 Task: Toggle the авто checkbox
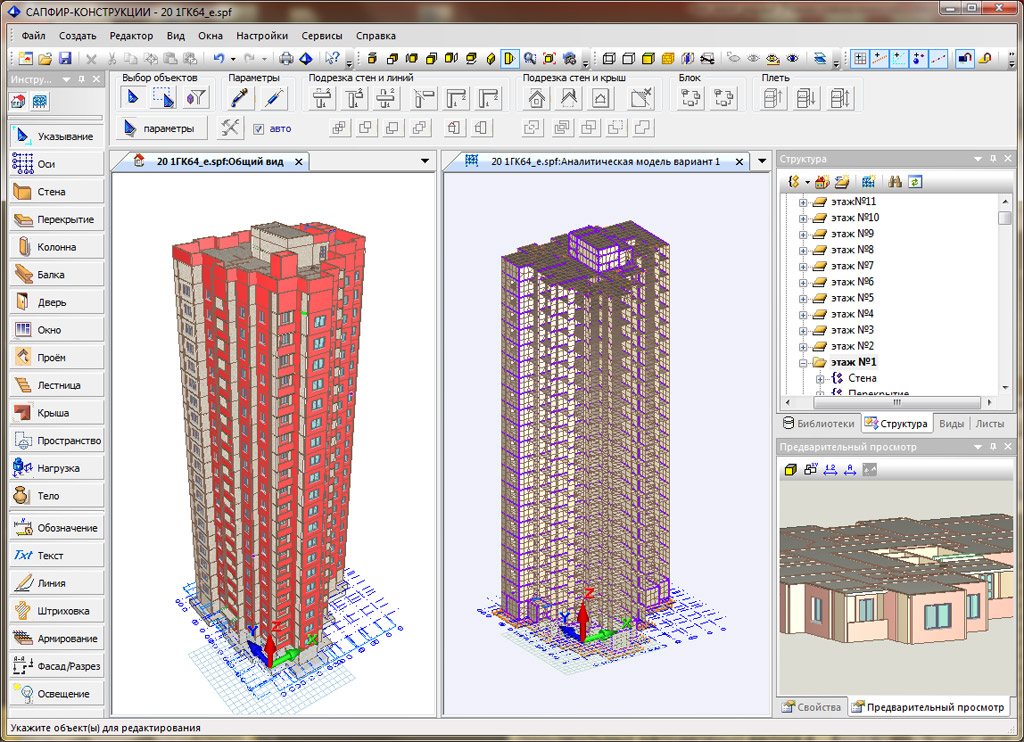coord(258,128)
